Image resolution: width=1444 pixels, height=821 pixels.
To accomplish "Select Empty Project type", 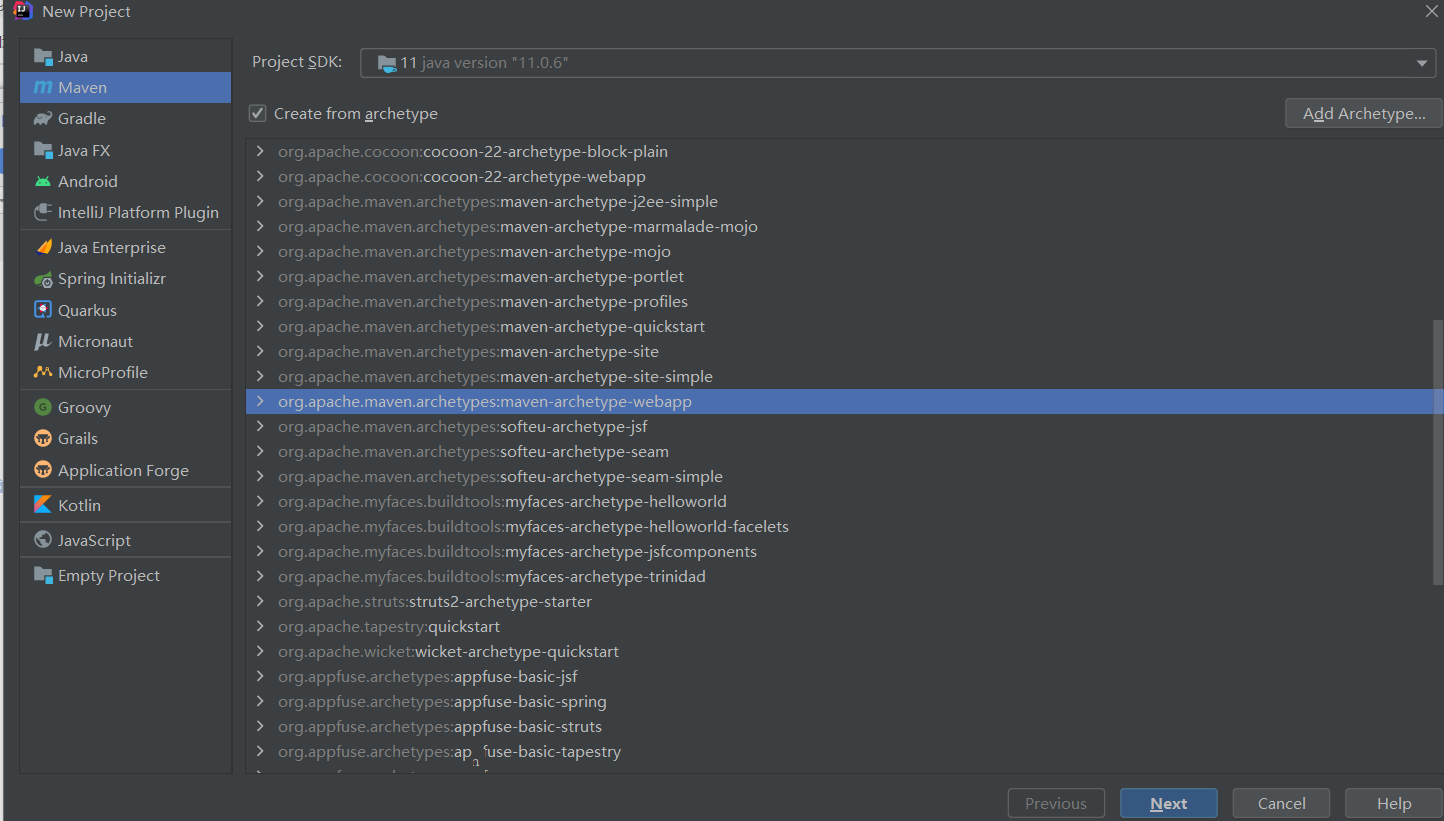I will [125, 575].
